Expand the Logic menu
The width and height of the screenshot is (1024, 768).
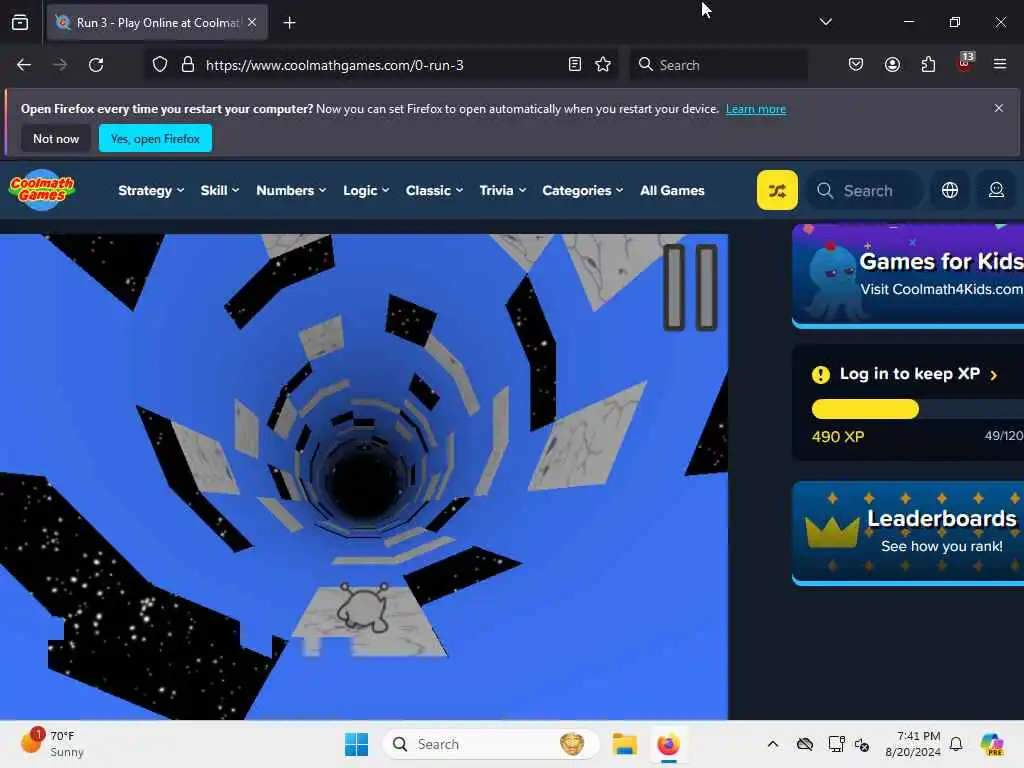pos(366,191)
